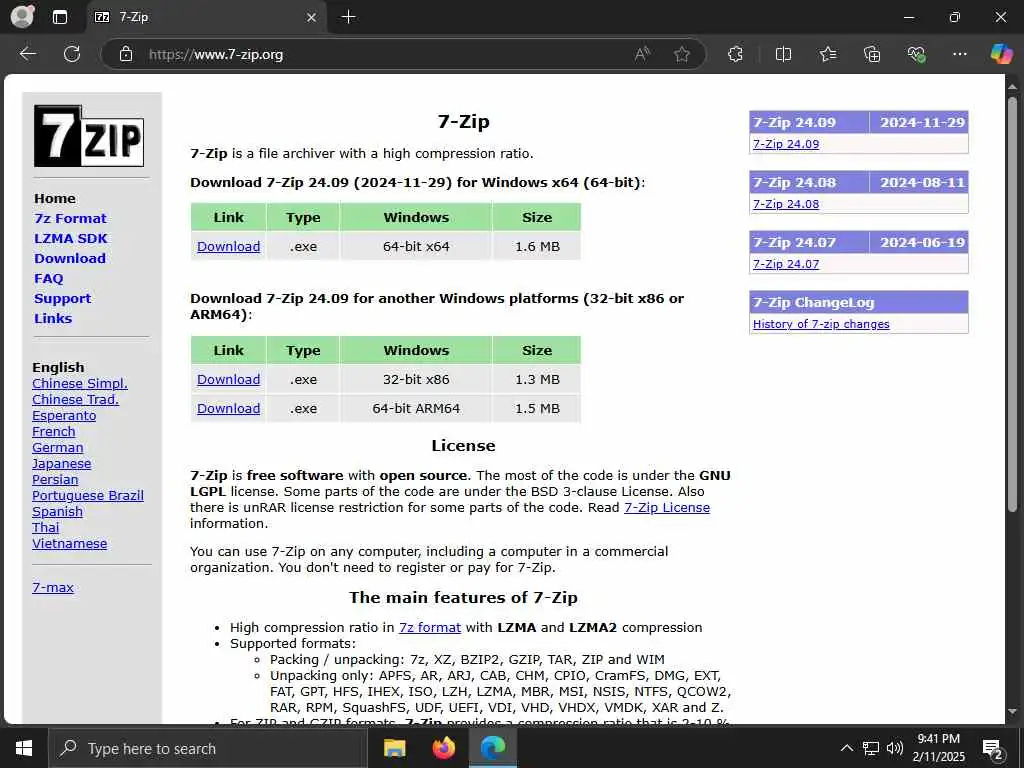This screenshot has height=768, width=1024.
Task: Open the LZMA SDK page
Action: point(71,238)
